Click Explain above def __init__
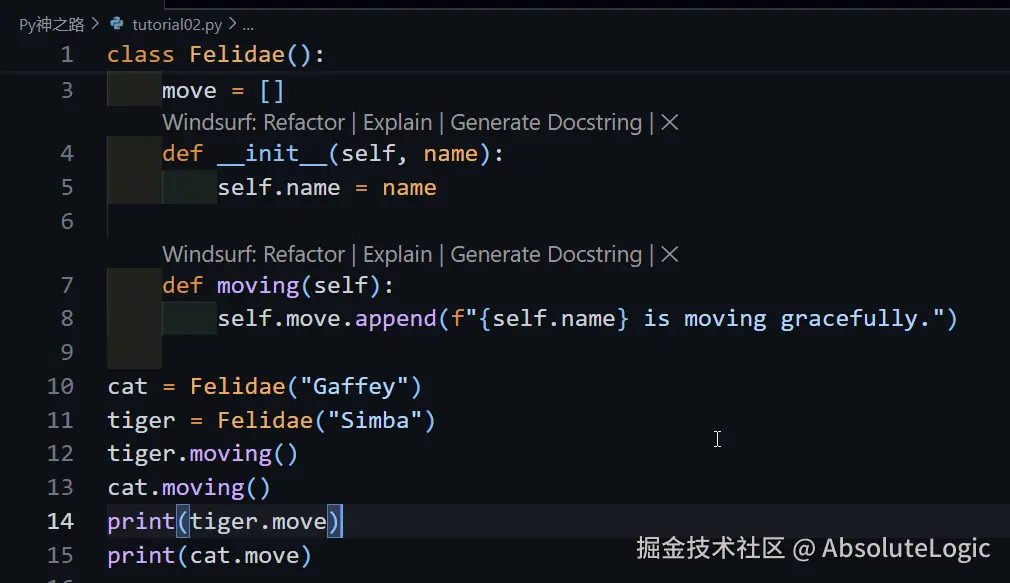1010x583 pixels. pos(397,122)
